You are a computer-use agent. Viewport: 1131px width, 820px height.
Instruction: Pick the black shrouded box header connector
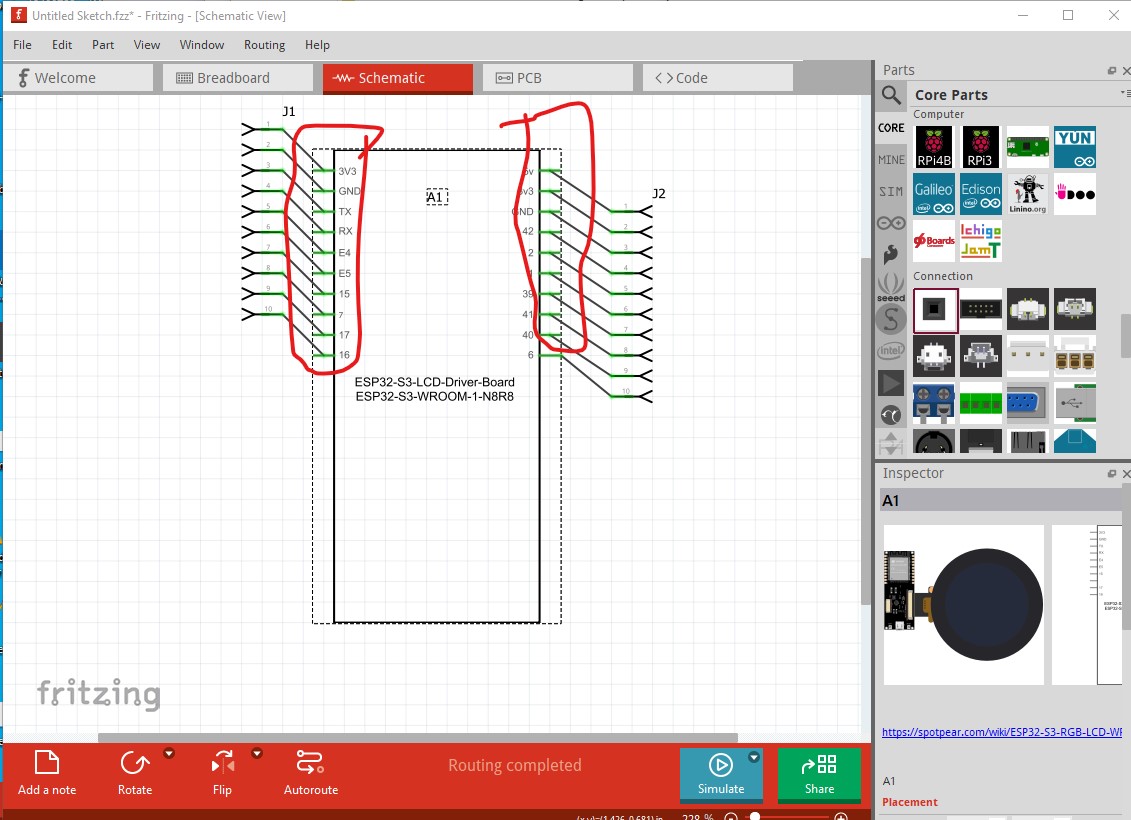point(980,309)
